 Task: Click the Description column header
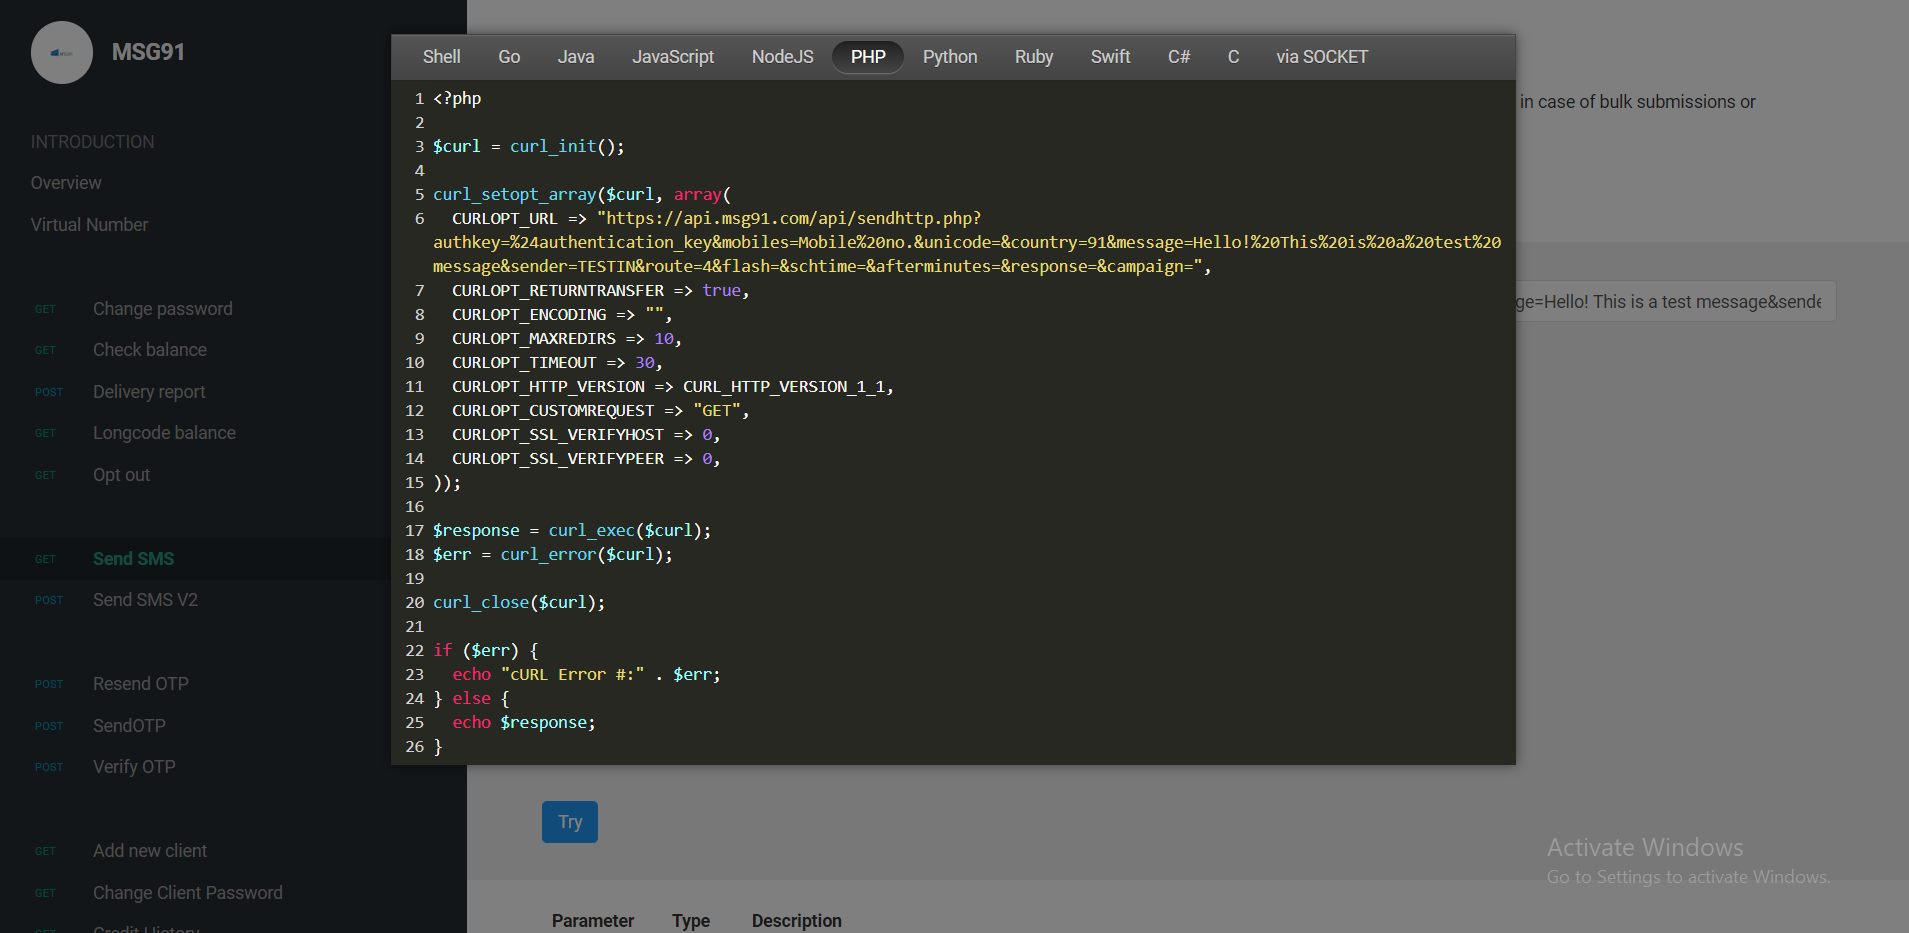[x=797, y=920]
